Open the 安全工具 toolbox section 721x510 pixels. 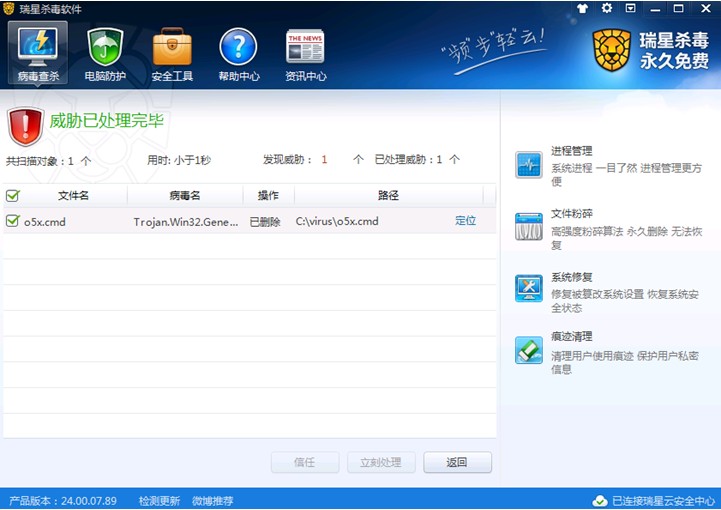click(x=172, y=53)
